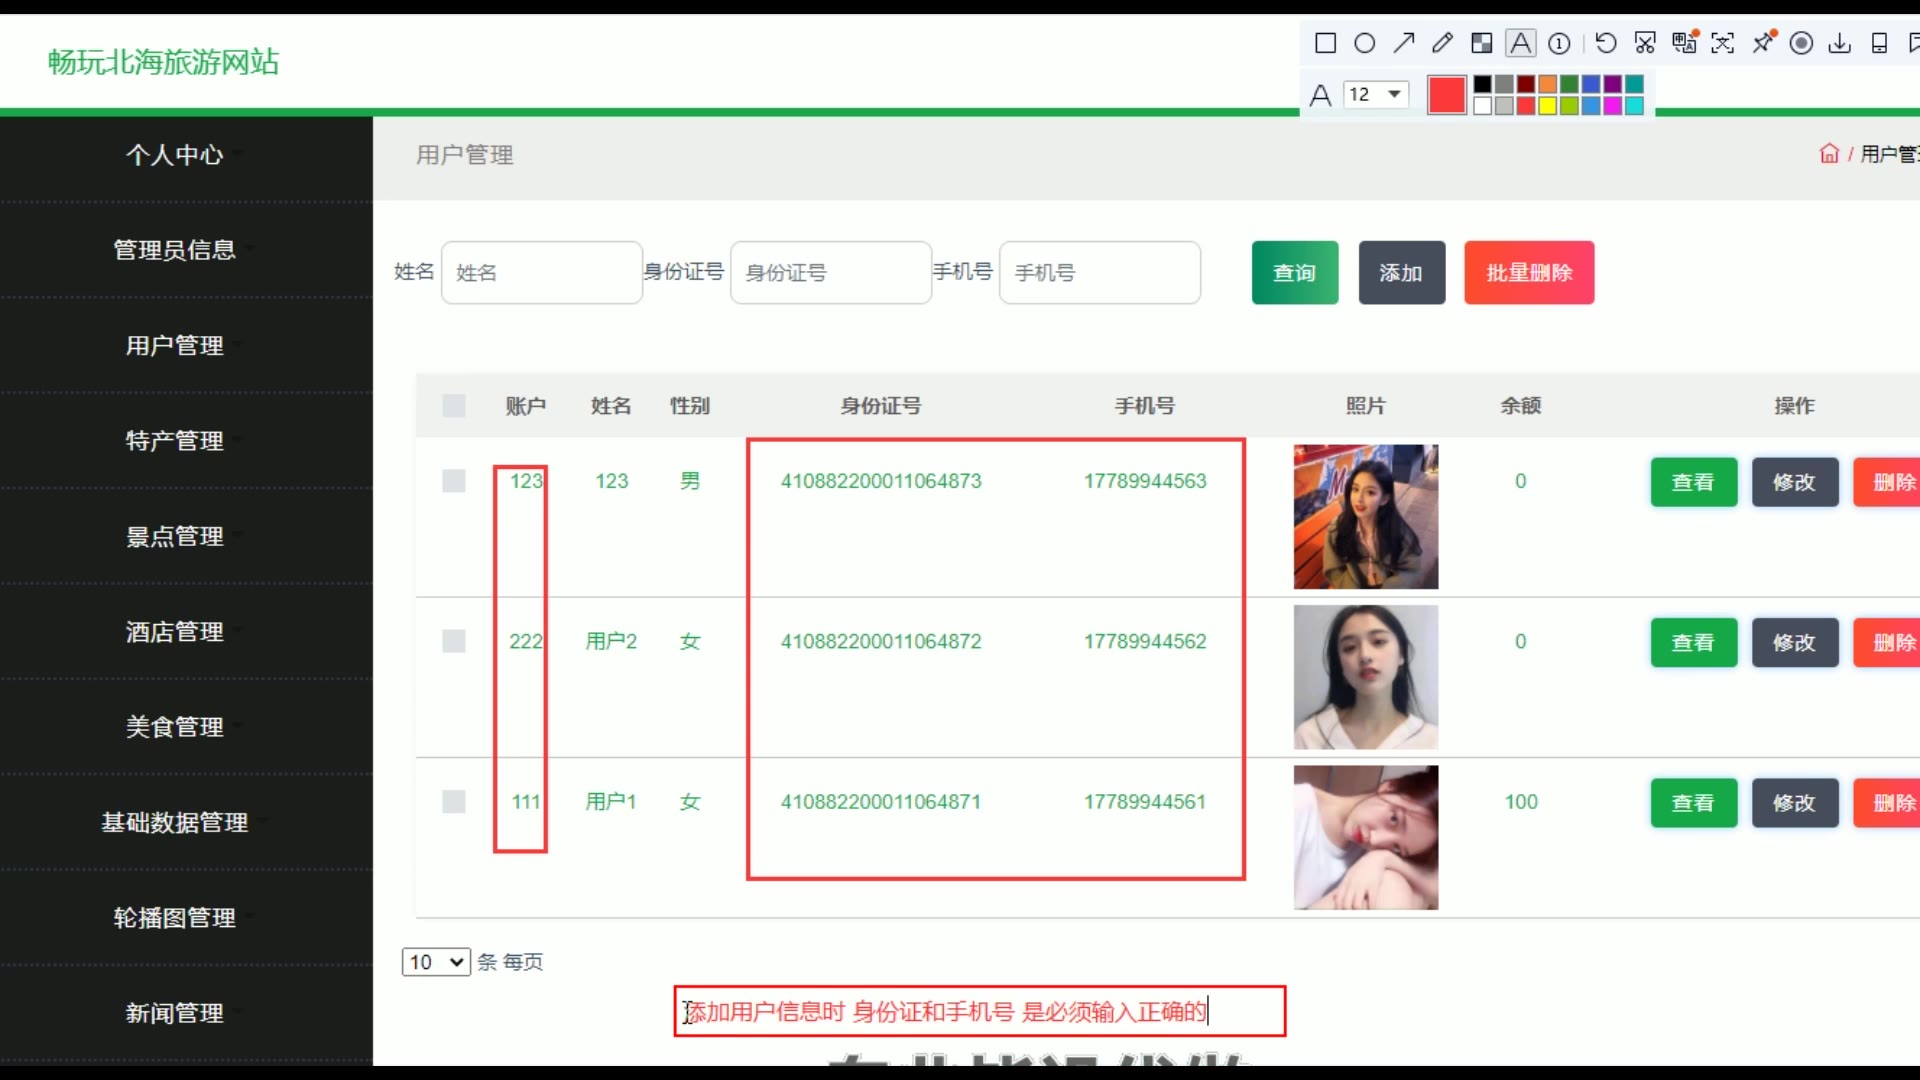Pick the yellow color swatch
1920x1080 pixels.
[x=1547, y=106]
